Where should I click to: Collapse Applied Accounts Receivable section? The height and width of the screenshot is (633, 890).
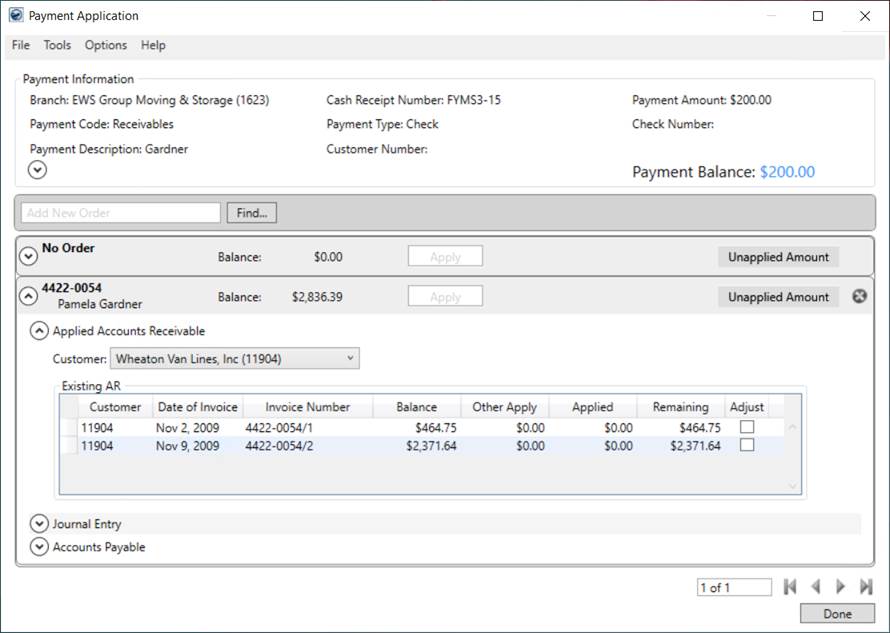click(x=39, y=331)
